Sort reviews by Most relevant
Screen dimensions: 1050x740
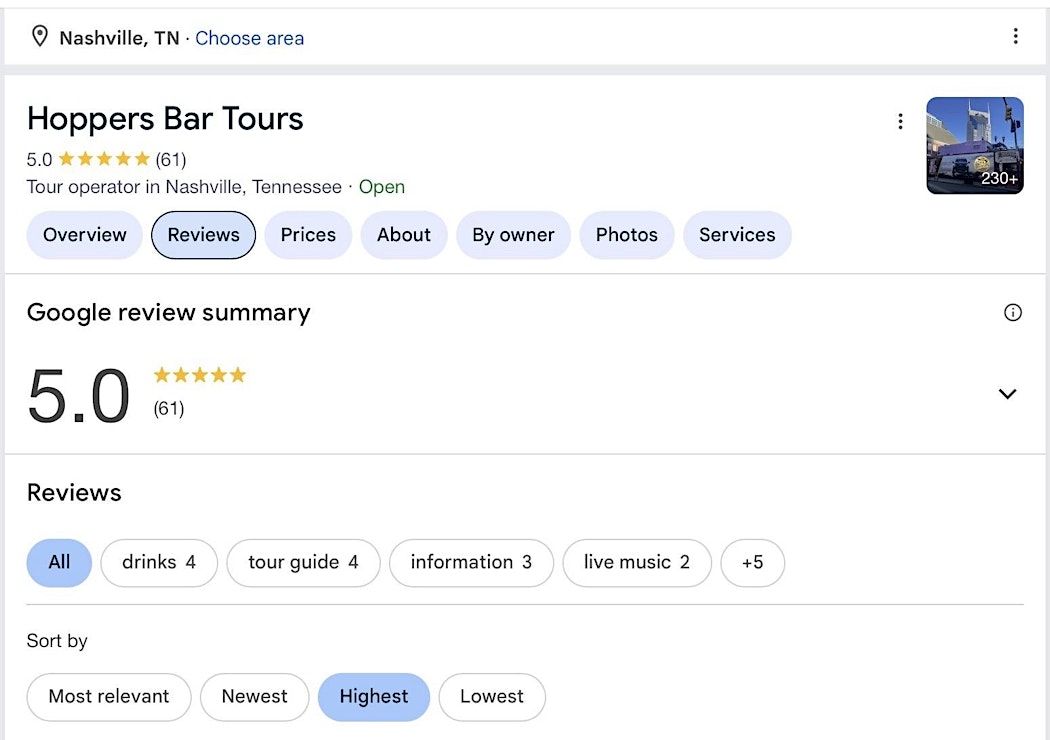click(x=108, y=697)
